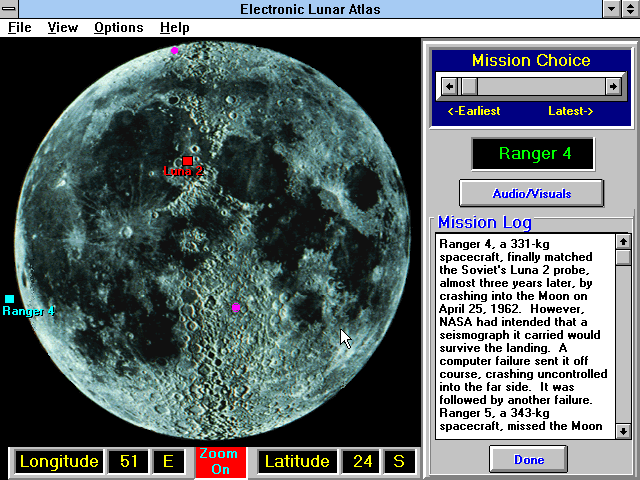The height and width of the screenshot is (480, 640).
Task: Click the '<-Earliest' label
Action: pos(474,111)
